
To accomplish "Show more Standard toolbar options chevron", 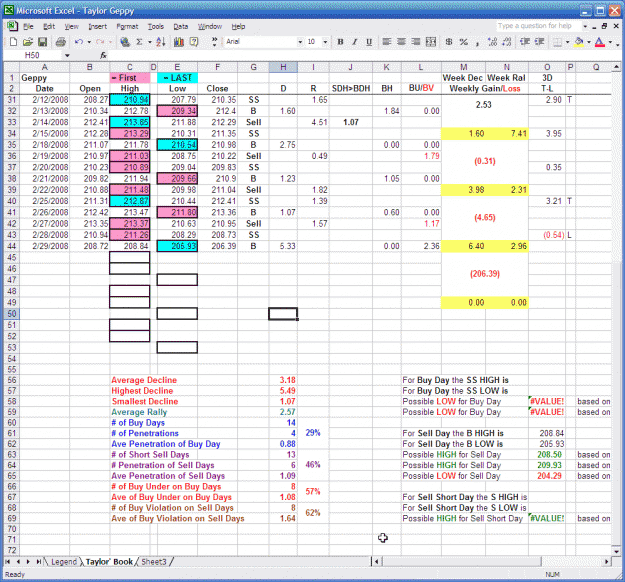I will pos(214,41).
